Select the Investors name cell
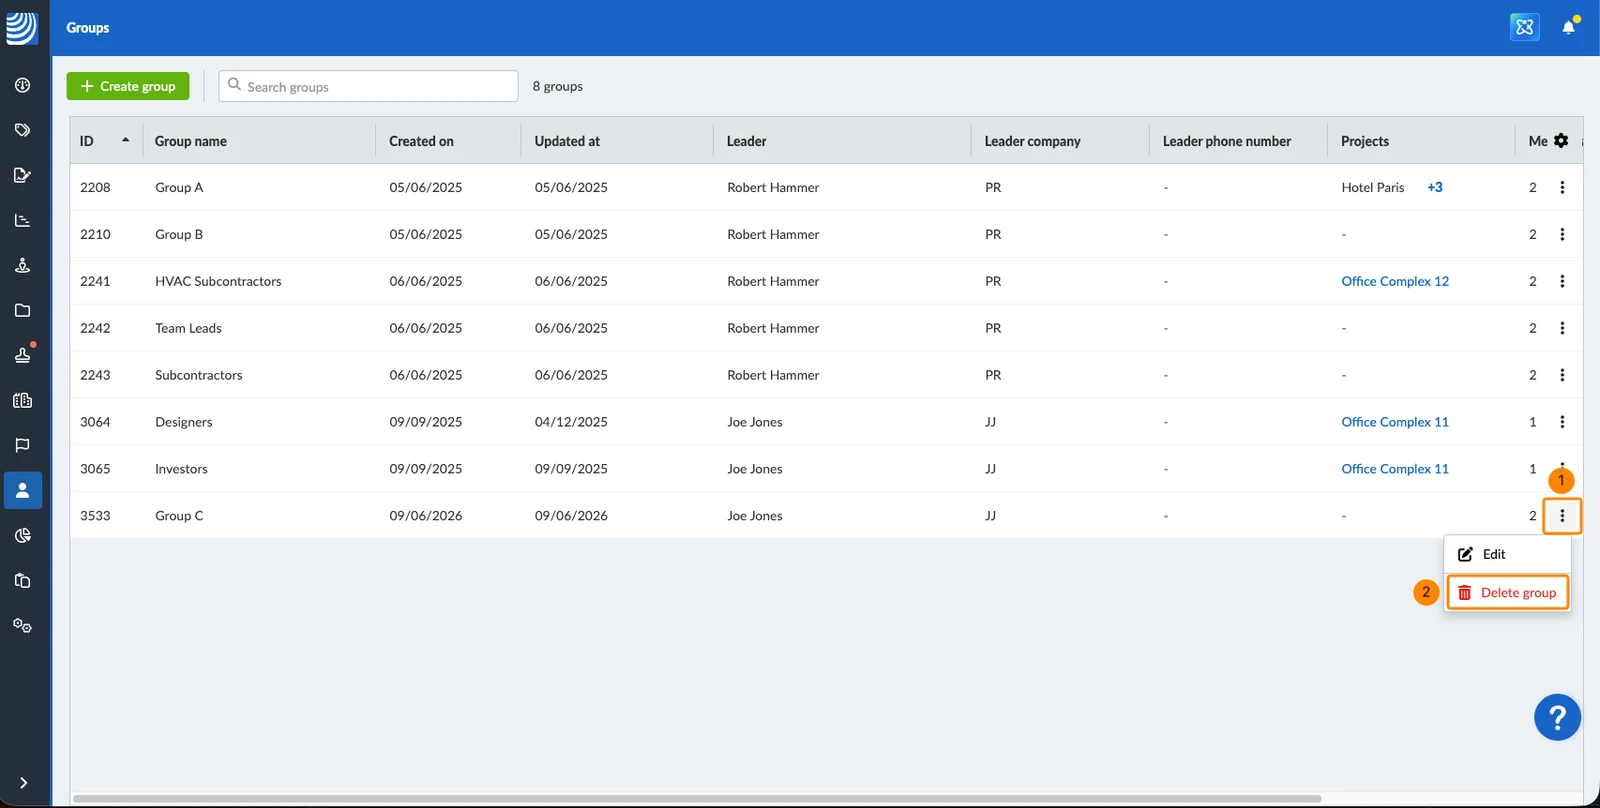The image size is (1600, 808). point(181,469)
